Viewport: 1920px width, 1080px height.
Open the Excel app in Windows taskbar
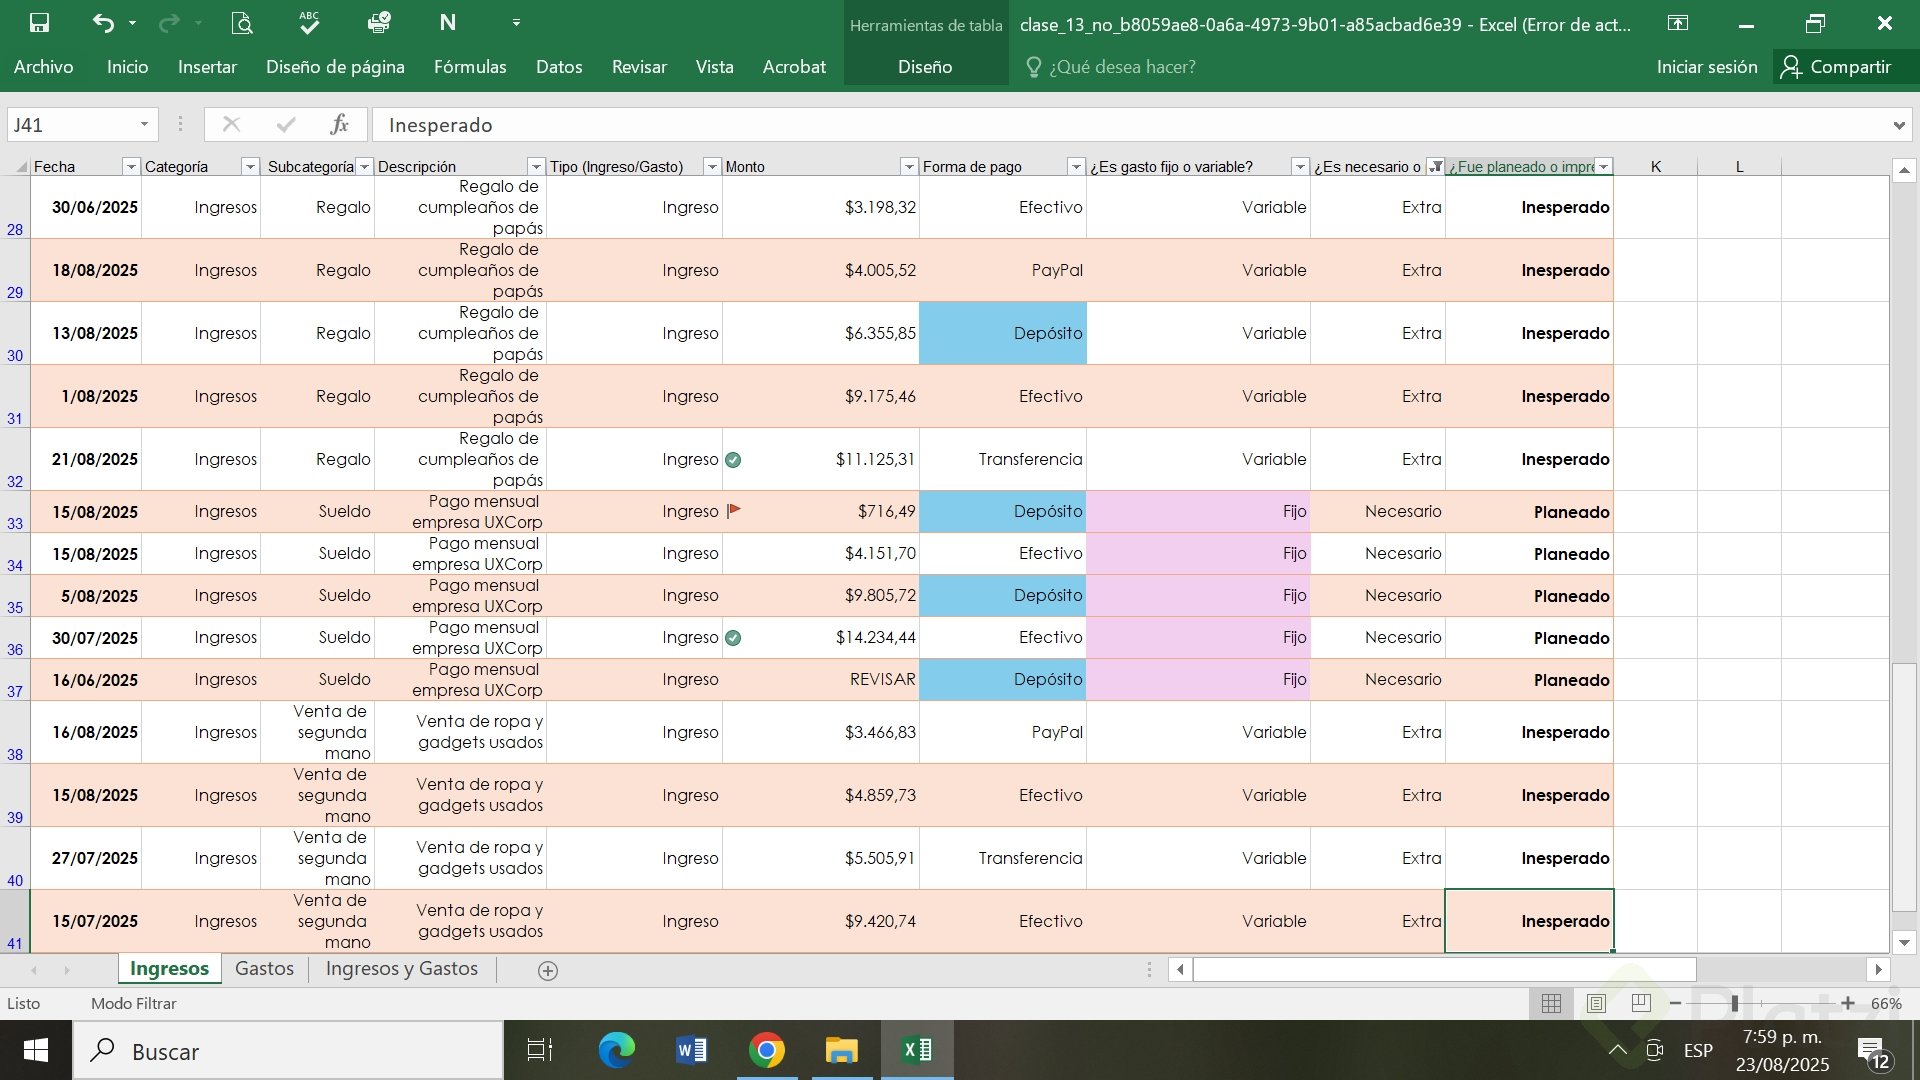tap(917, 1050)
